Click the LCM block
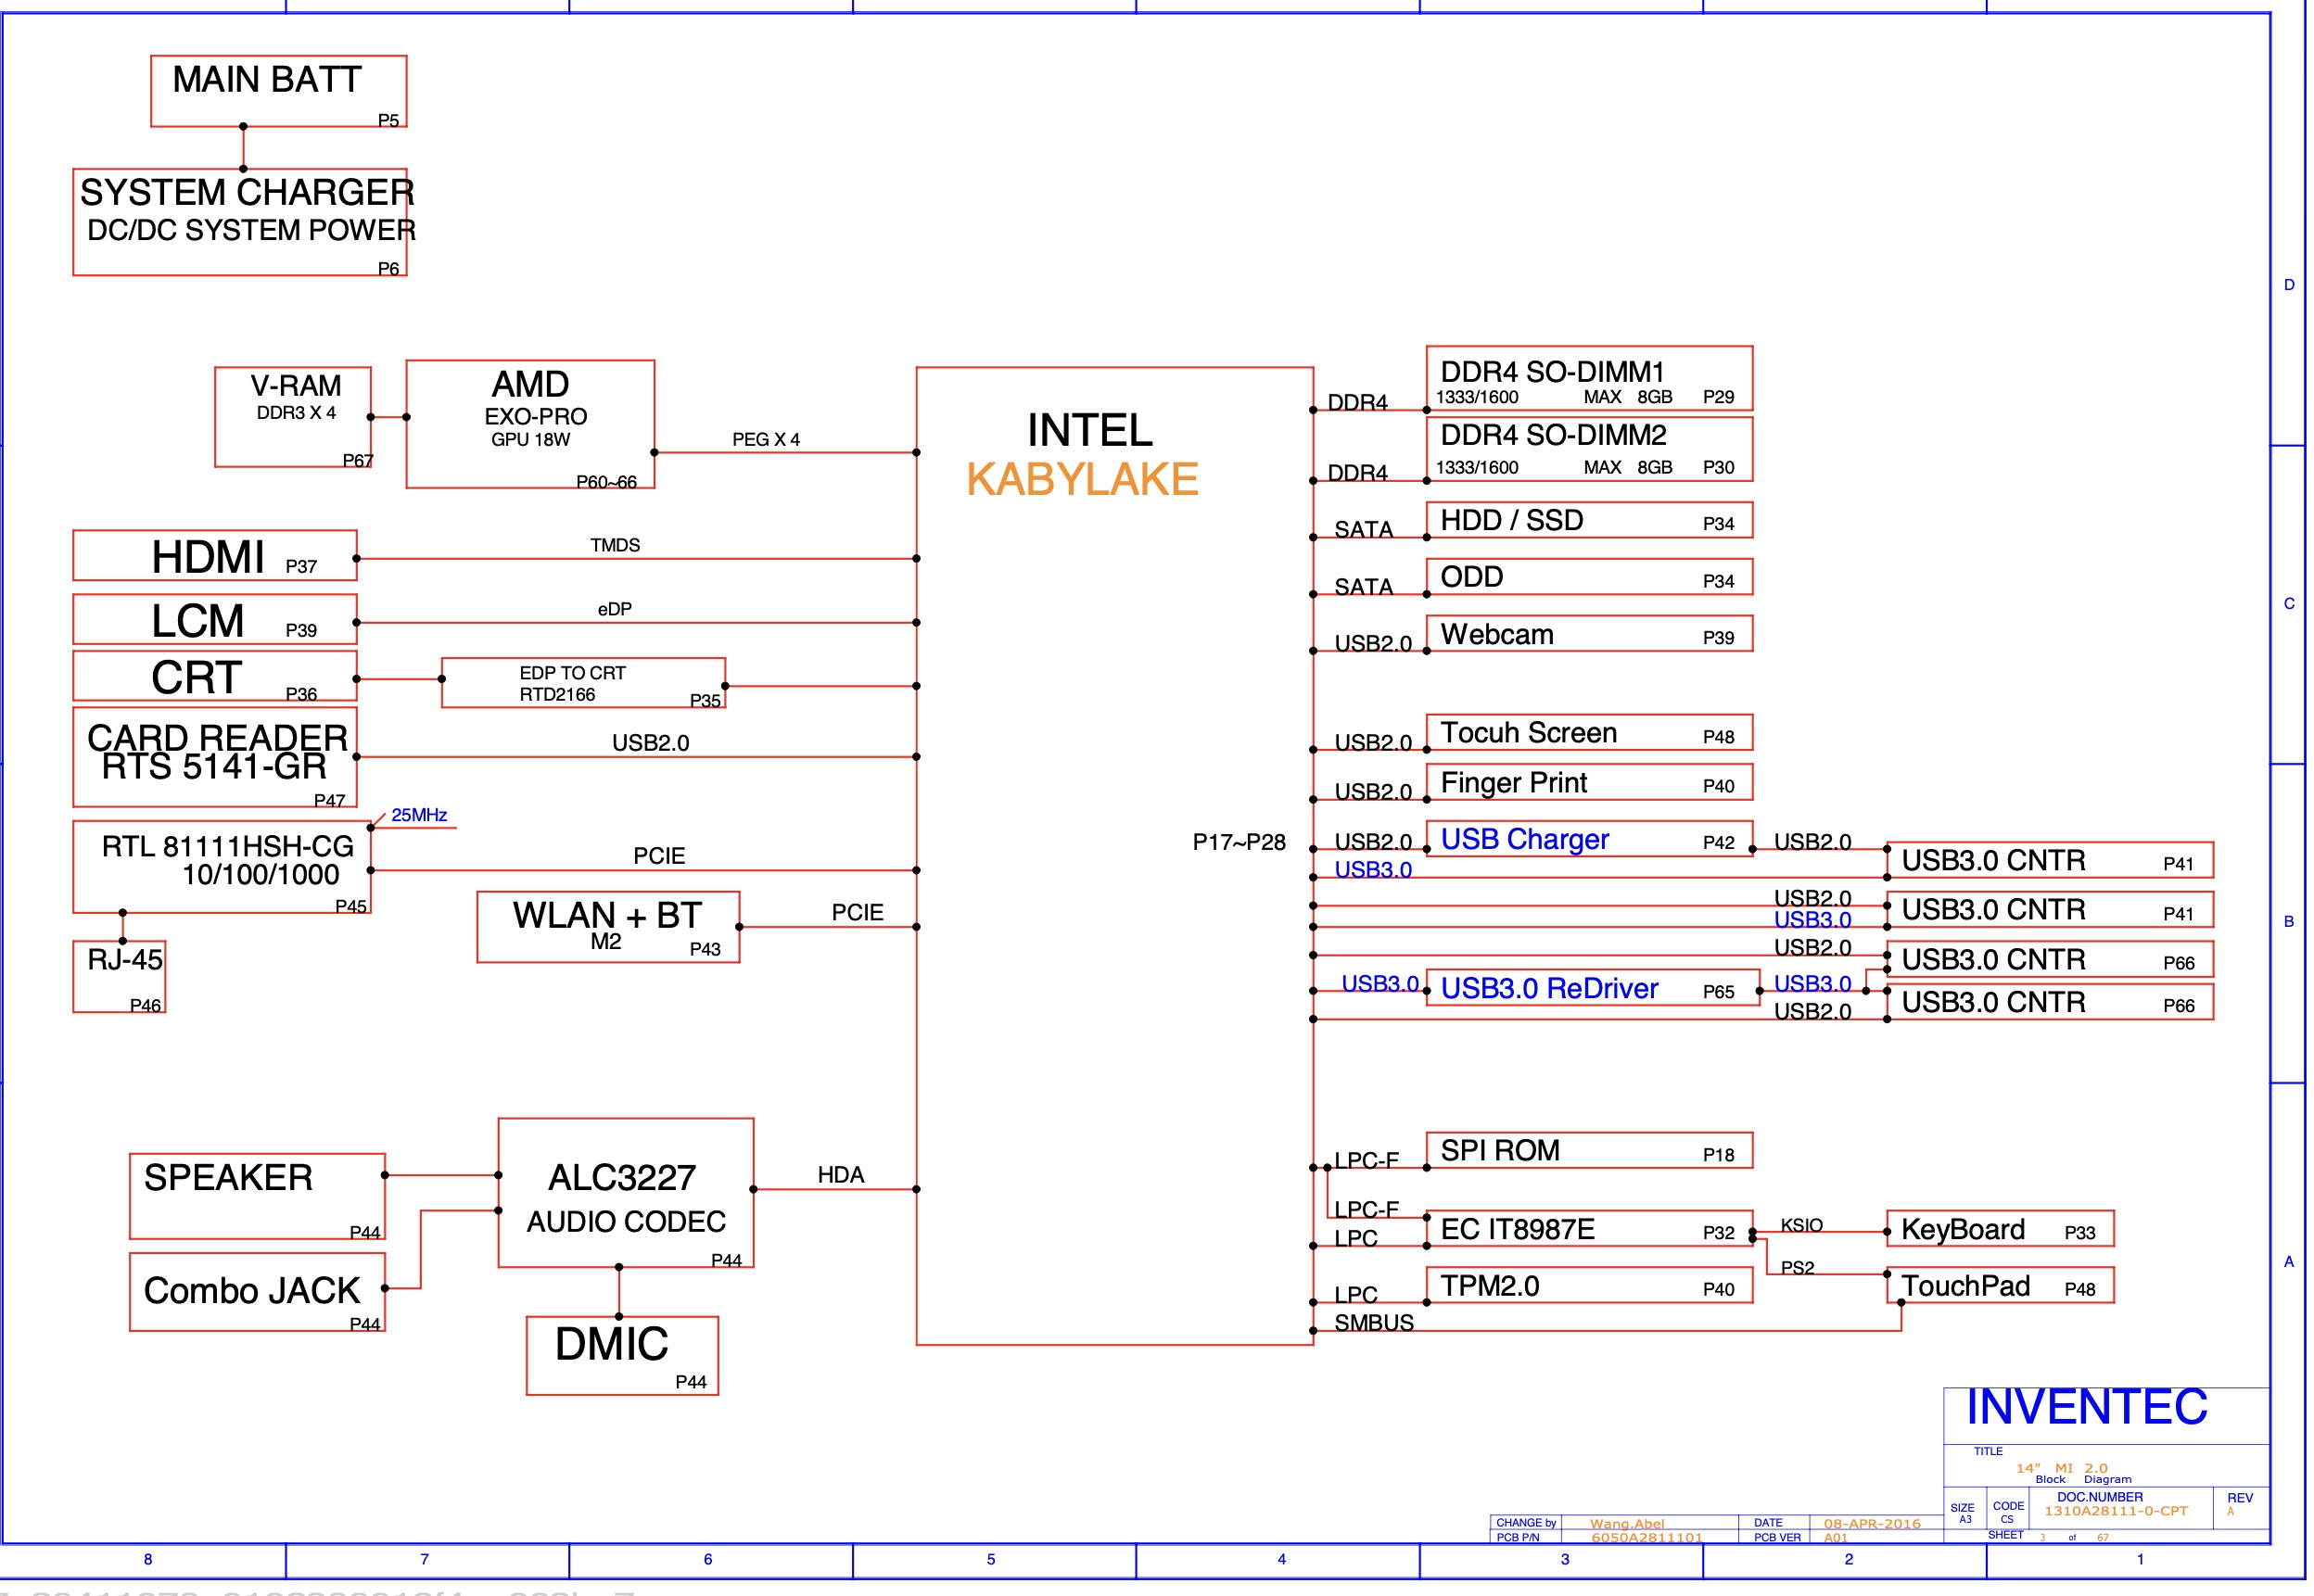This screenshot has width=2314, height=1596. (215, 619)
